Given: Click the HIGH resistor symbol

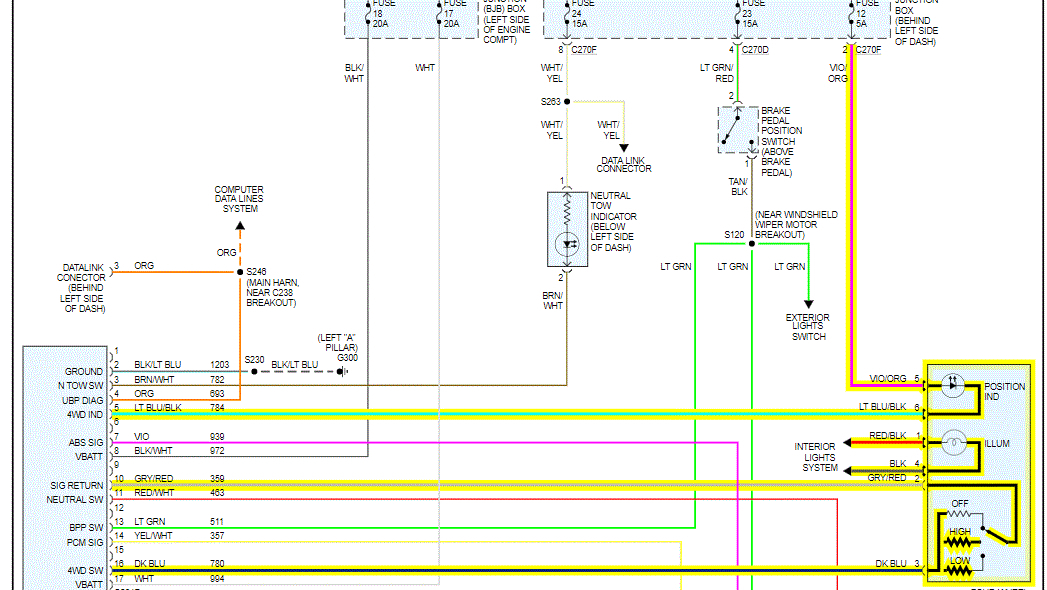Looking at the screenshot, I should click(959, 543).
